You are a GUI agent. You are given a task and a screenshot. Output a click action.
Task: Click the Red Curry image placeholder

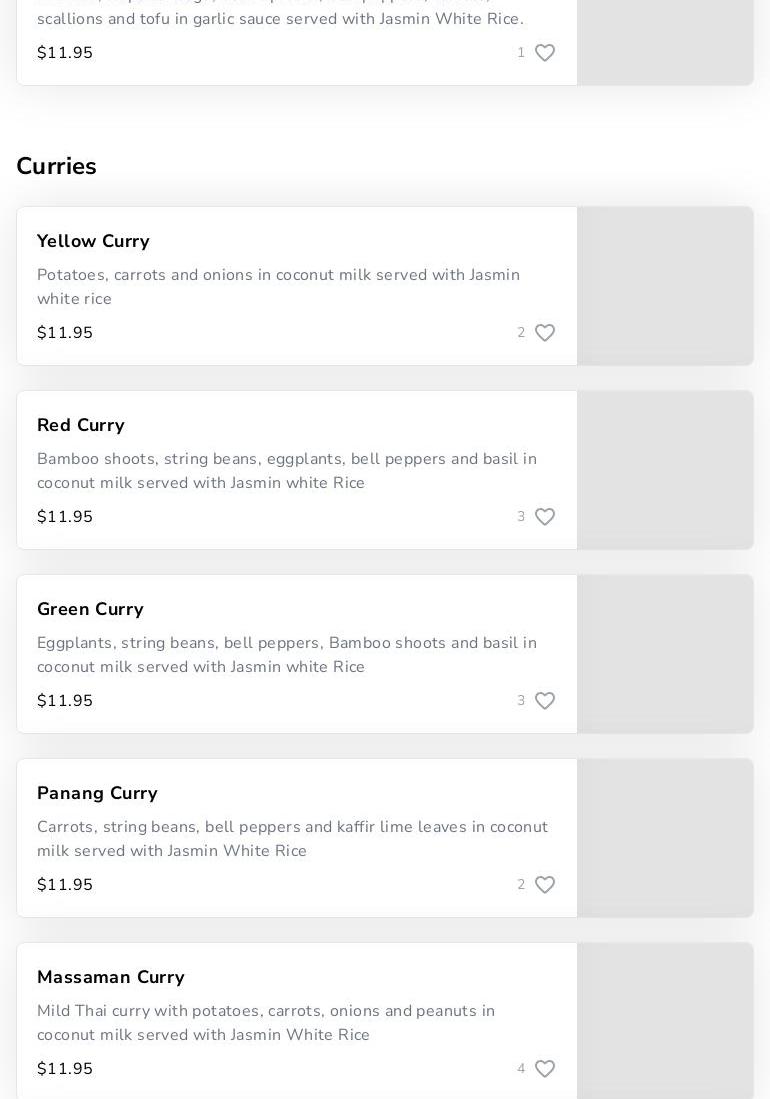pos(665,470)
